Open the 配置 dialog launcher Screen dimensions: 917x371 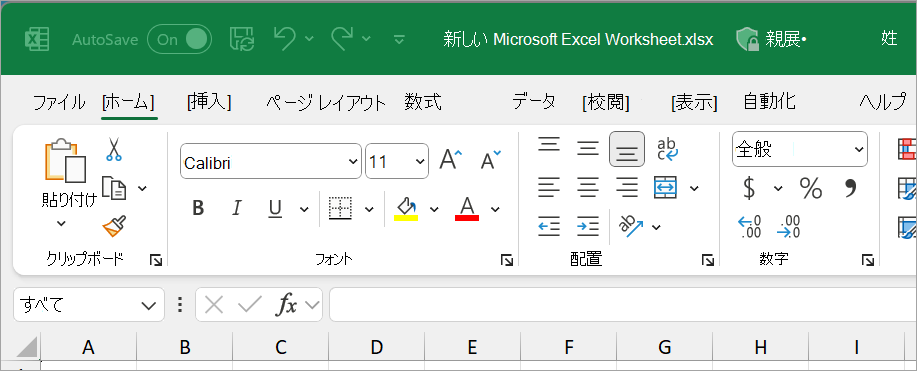click(708, 260)
